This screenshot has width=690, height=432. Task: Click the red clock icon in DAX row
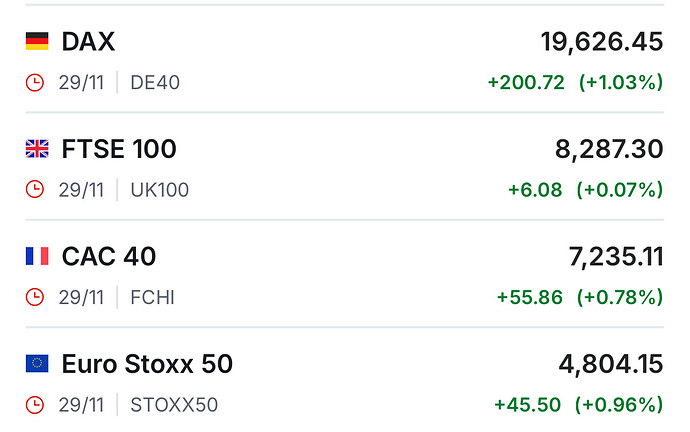point(35,82)
